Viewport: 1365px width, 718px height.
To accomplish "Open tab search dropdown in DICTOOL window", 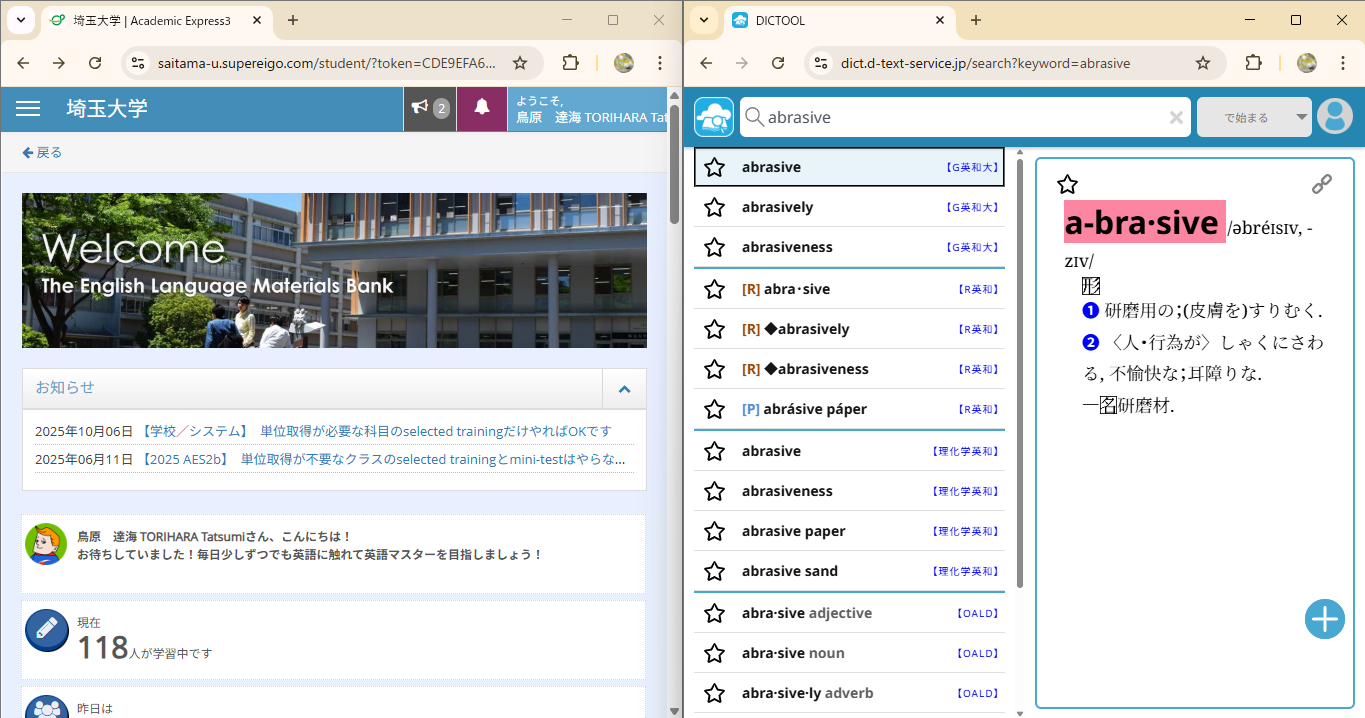I will [x=704, y=20].
